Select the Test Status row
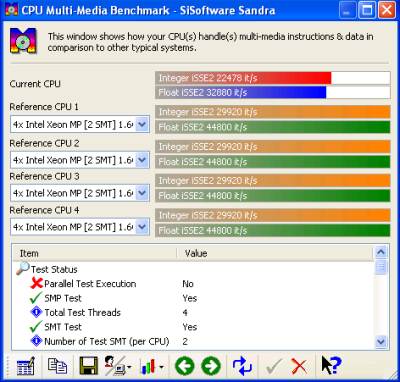This screenshot has height=382, width=400. point(193,269)
